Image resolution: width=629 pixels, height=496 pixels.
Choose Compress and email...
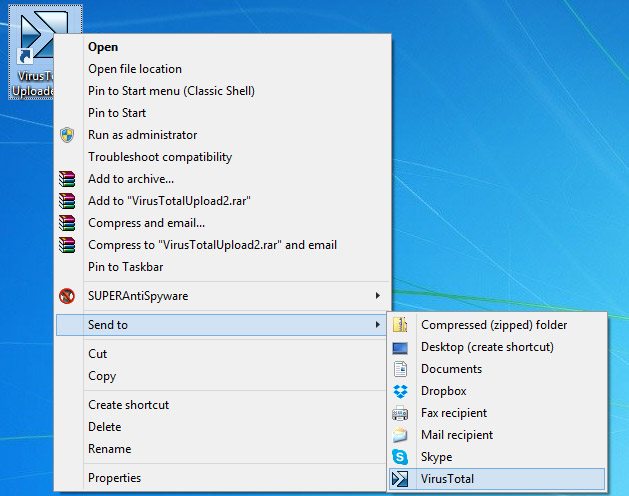222,223
